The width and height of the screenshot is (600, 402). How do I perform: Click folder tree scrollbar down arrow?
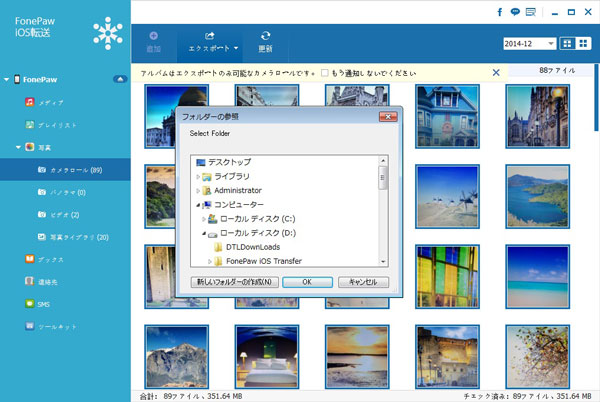click(383, 262)
